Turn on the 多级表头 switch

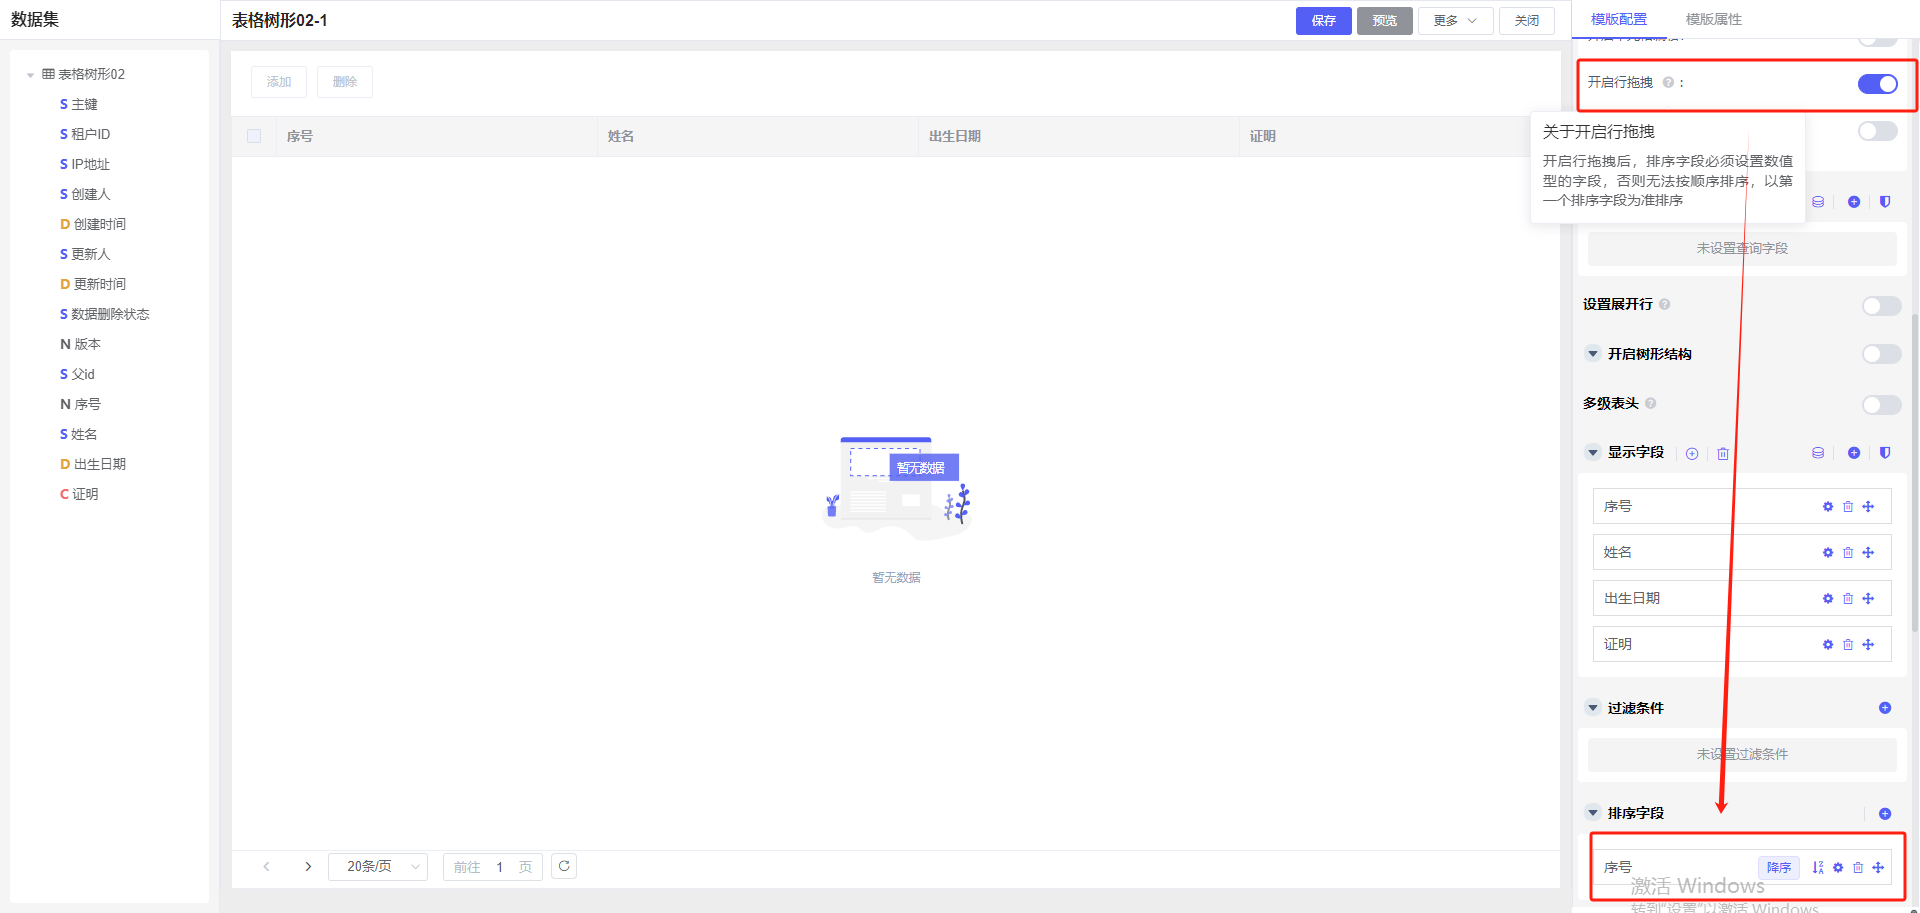(1881, 405)
